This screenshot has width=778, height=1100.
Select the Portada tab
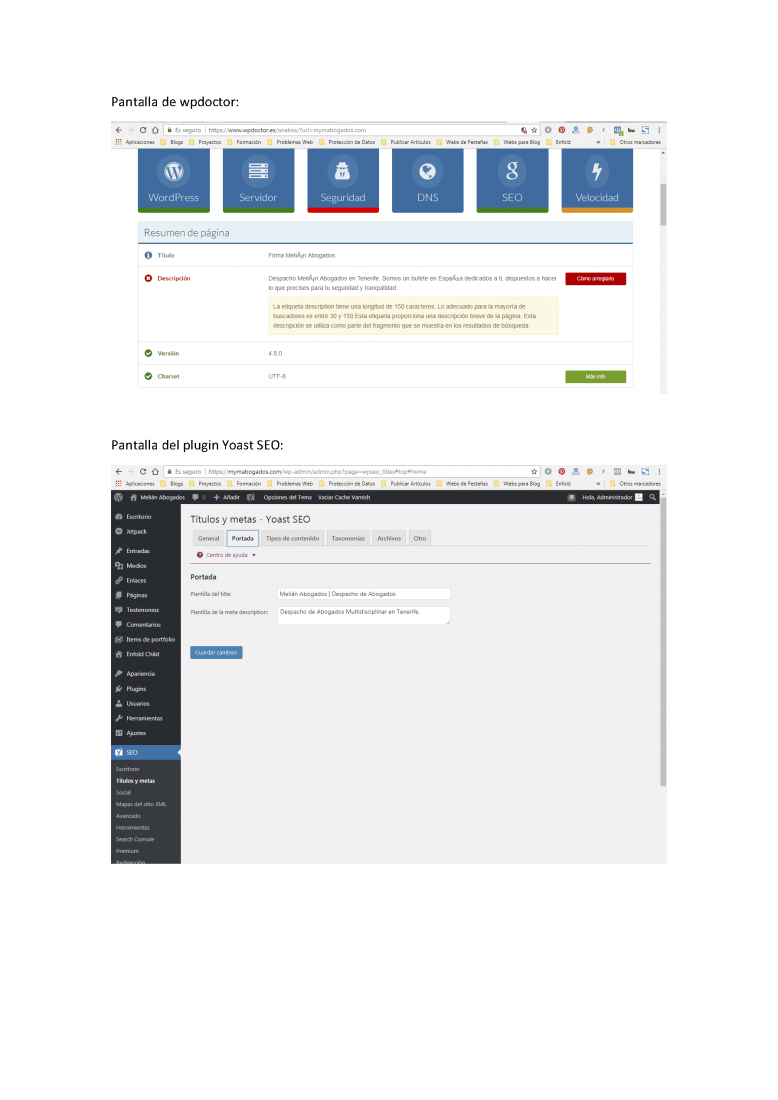[243, 539]
